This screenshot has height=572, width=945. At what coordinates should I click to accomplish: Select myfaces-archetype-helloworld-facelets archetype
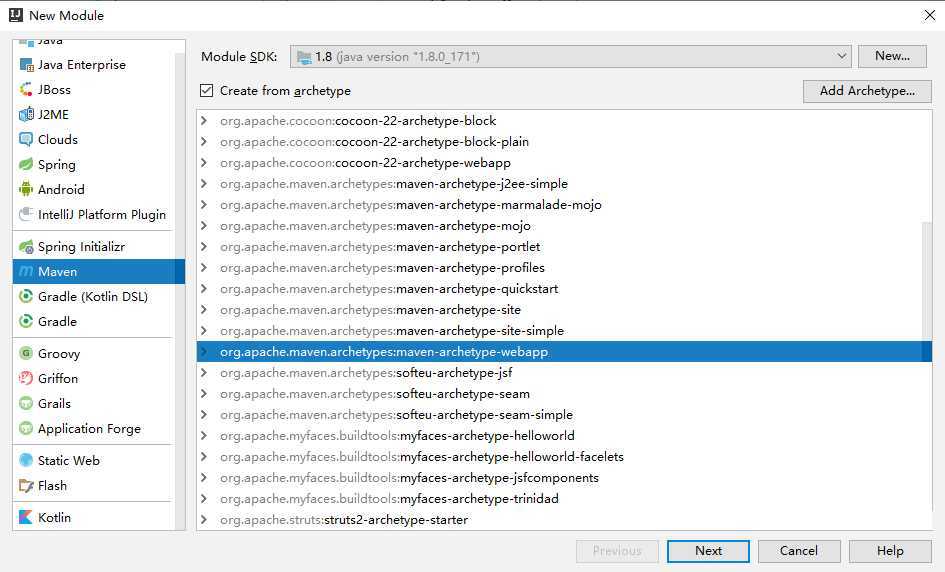pos(564,456)
